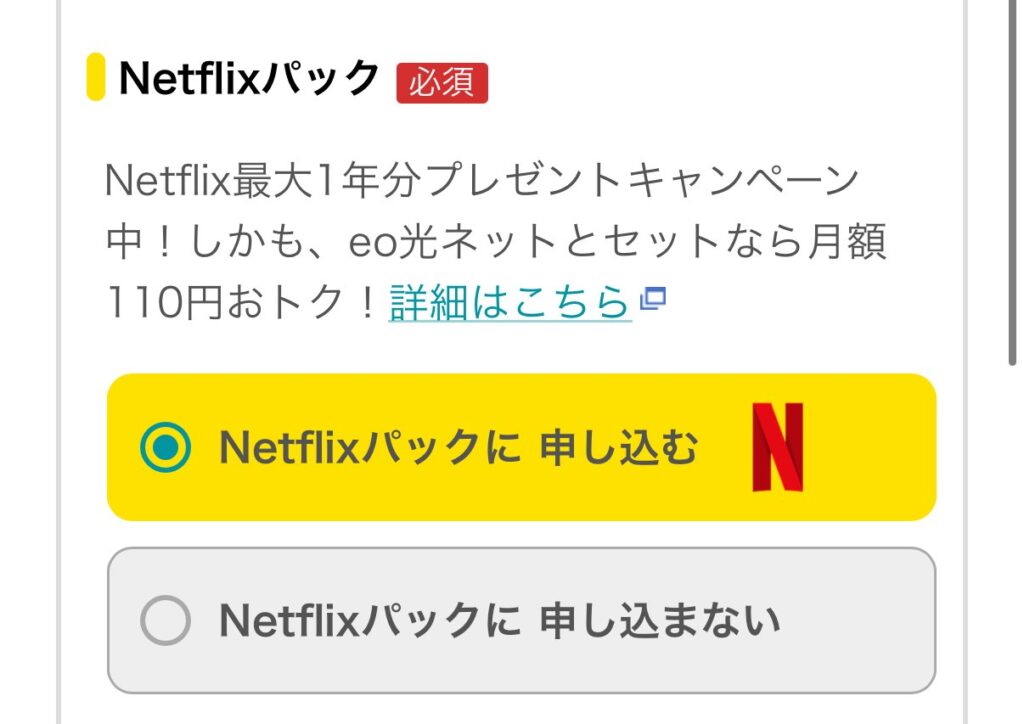Click "Netflixパックに" text inside the gray option
Screen dimensions: 1024x724
click(x=369, y=621)
